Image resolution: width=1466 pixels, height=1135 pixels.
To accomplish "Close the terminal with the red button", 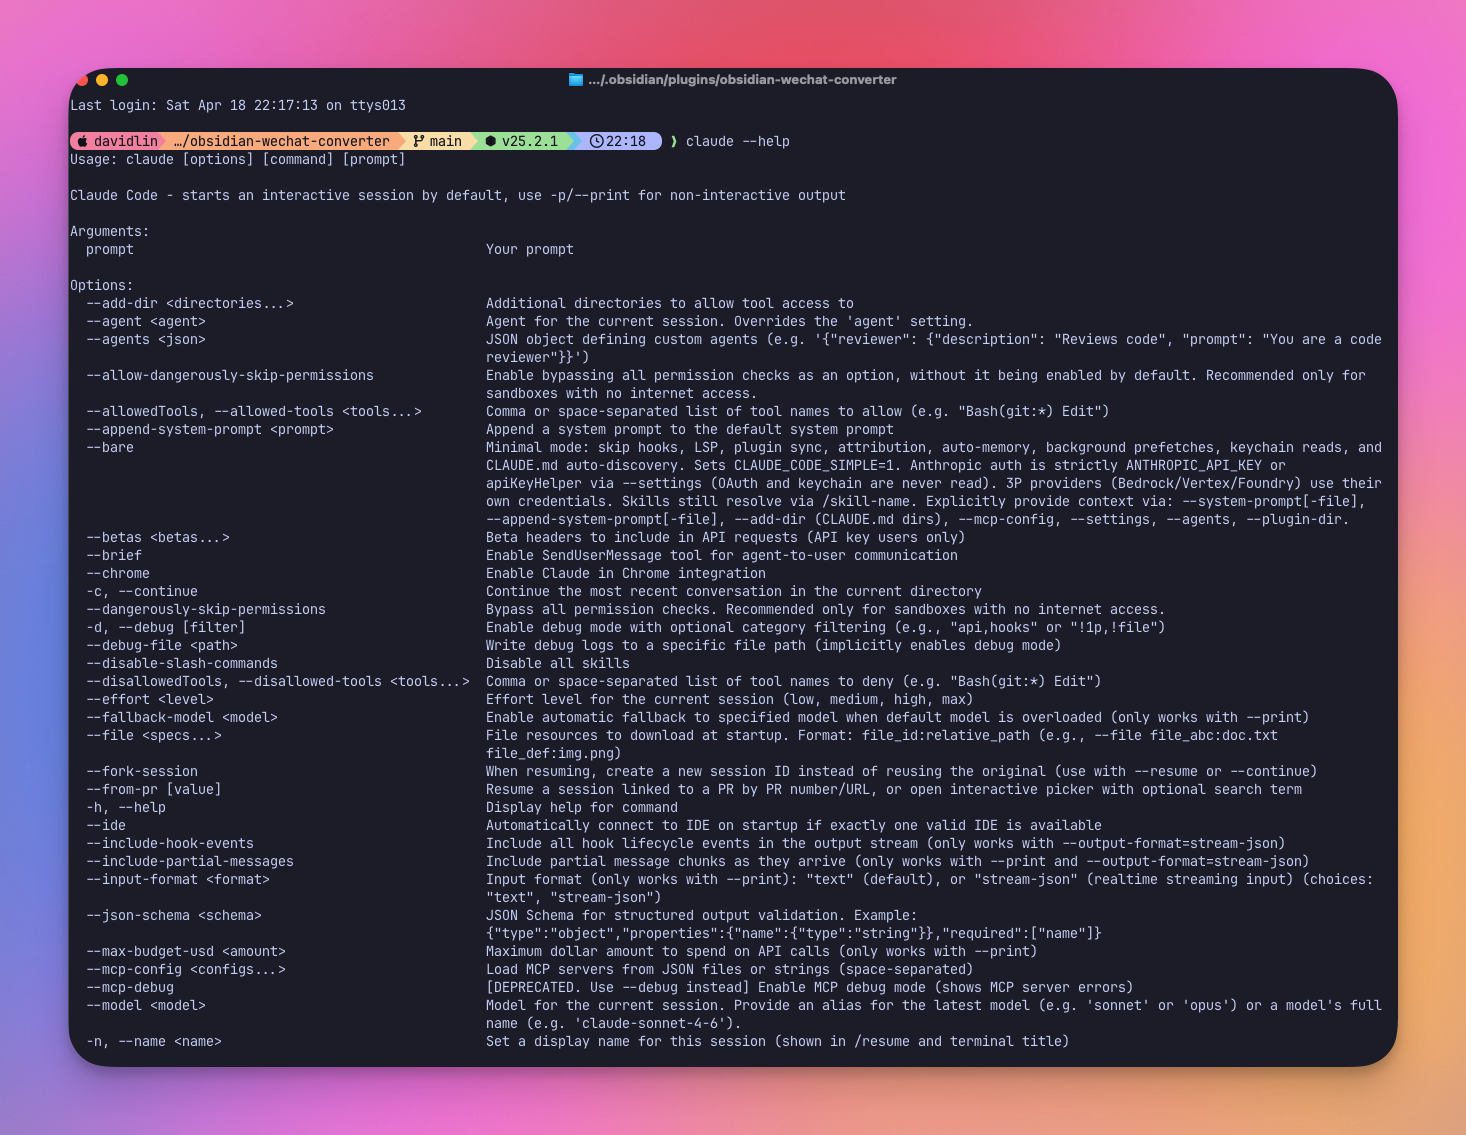I will pos(82,80).
